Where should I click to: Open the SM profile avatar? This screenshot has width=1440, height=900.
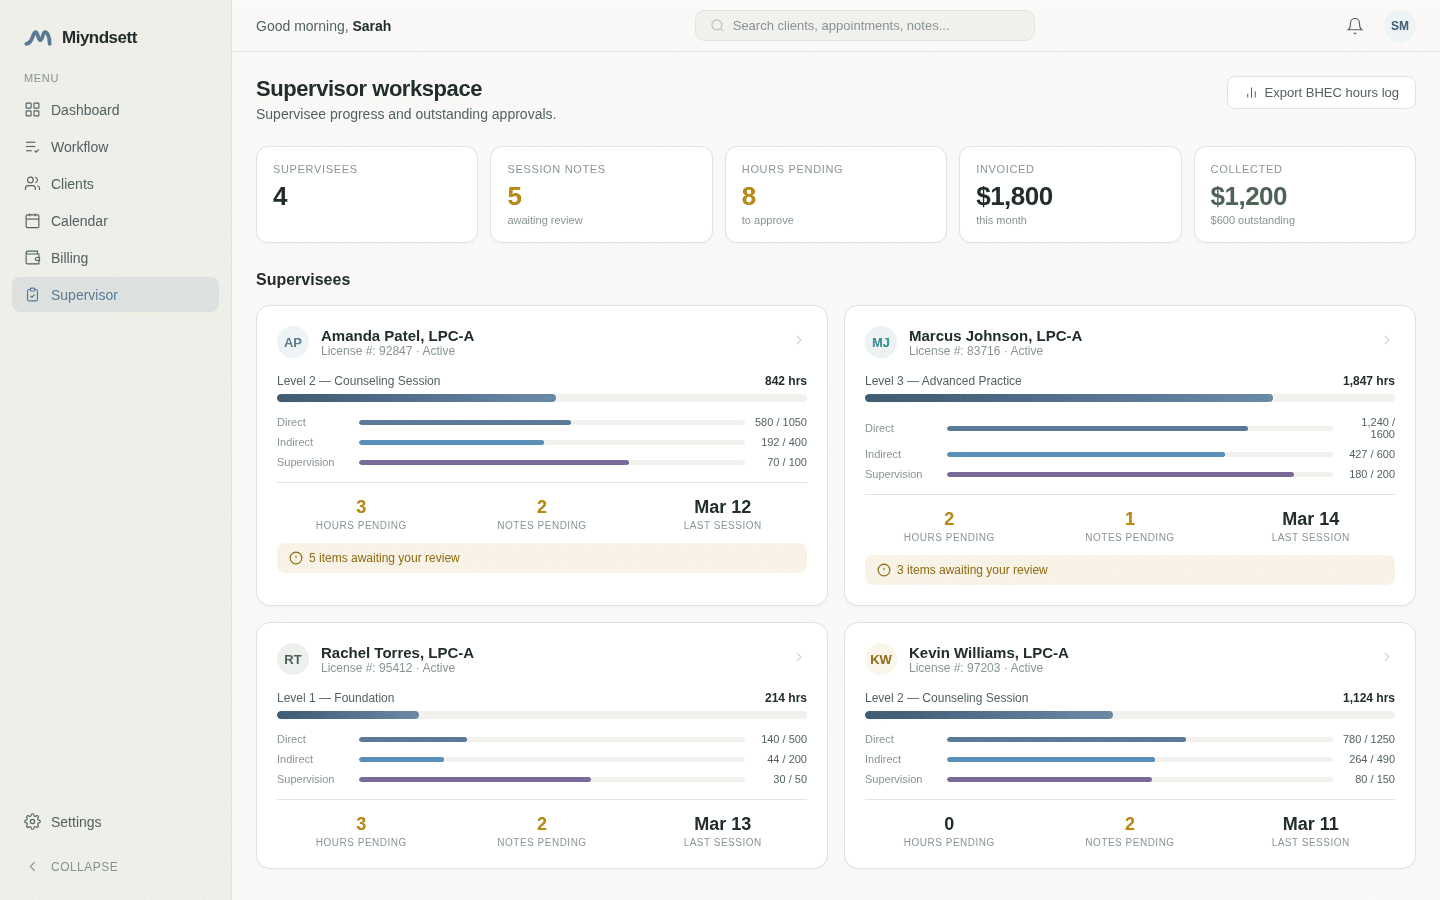1399,26
